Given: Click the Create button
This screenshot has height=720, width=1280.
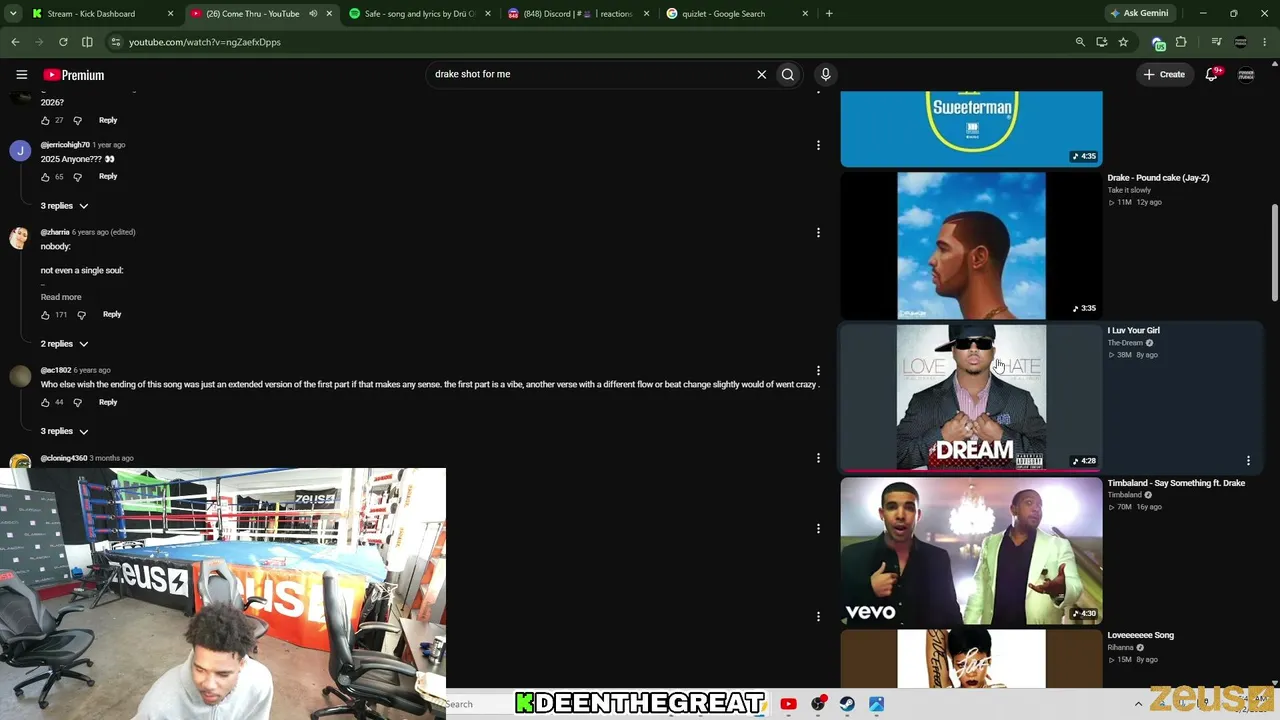Looking at the screenshot, I should [1164, 74].
